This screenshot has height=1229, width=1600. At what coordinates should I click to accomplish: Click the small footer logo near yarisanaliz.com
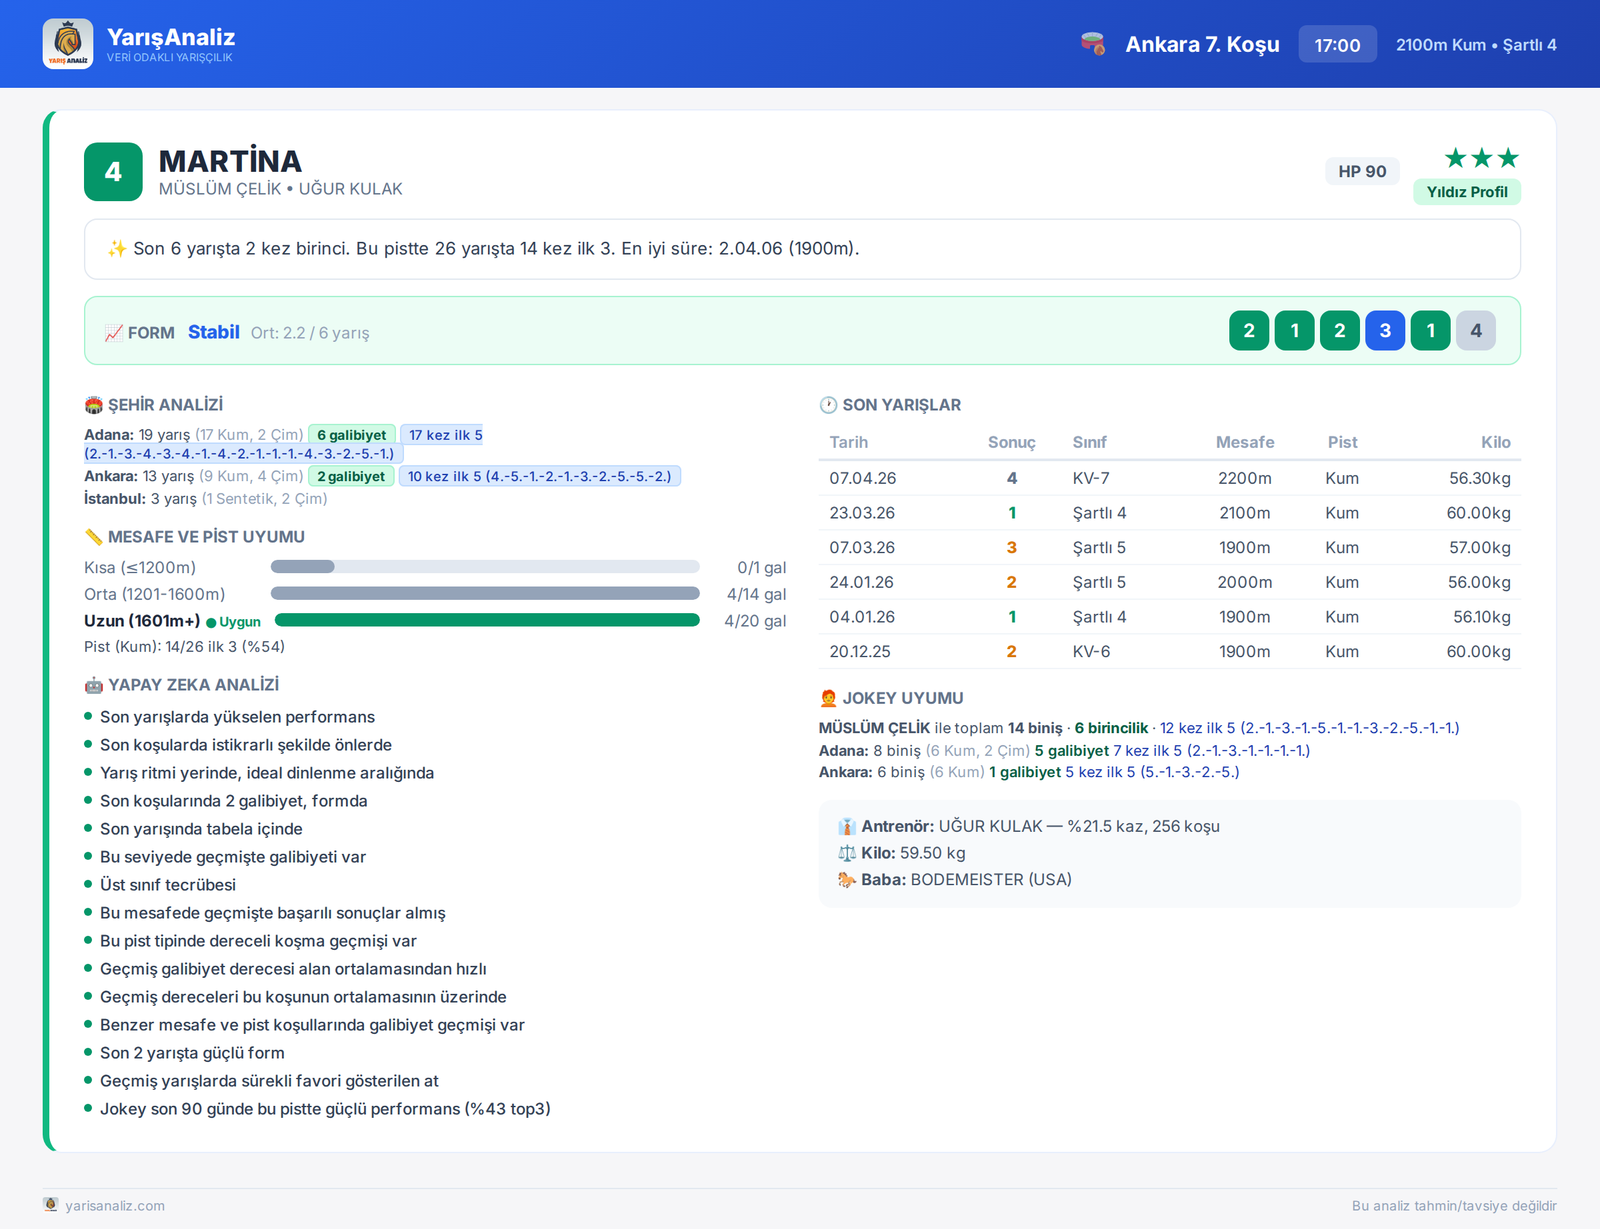coord(51,1205)
